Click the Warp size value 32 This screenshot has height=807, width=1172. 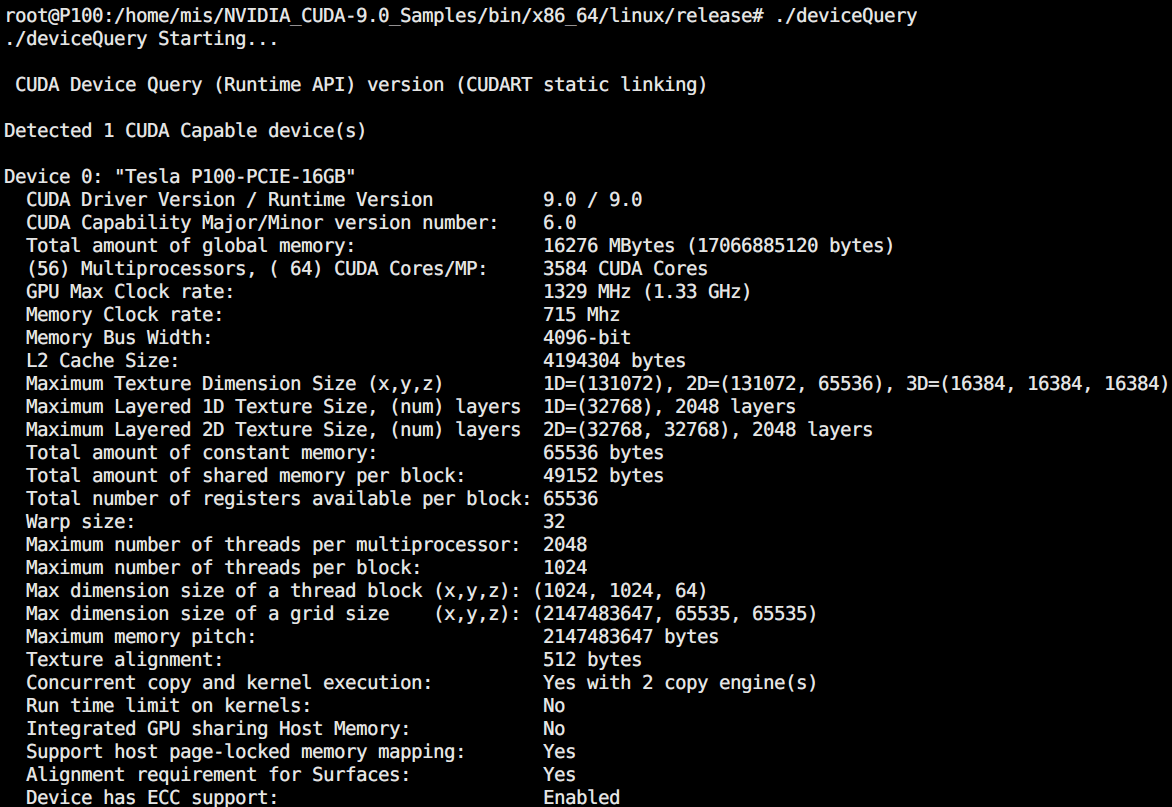[x=554, y=522]
